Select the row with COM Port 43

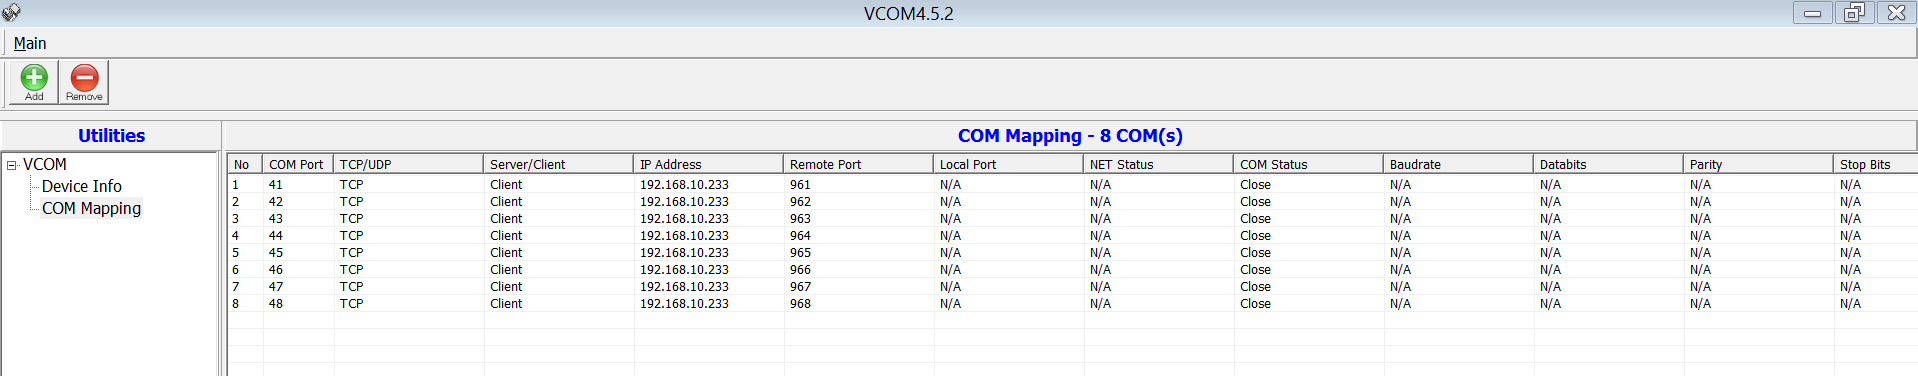click(x=1072, y=218)
